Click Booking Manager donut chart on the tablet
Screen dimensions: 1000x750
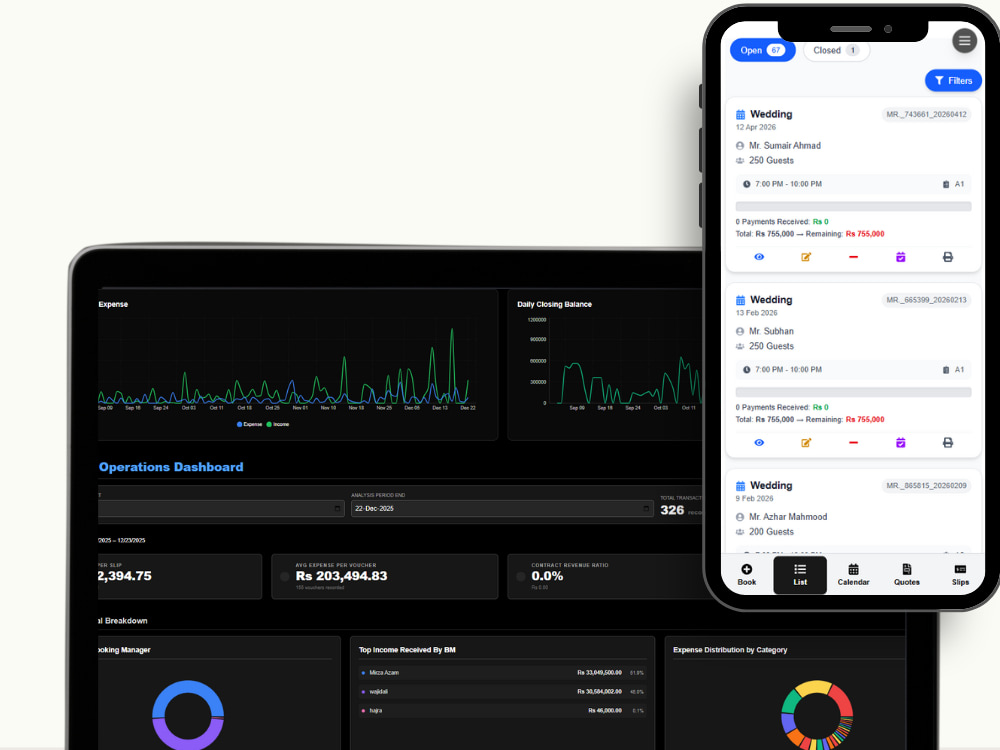(x=188, y=715)
